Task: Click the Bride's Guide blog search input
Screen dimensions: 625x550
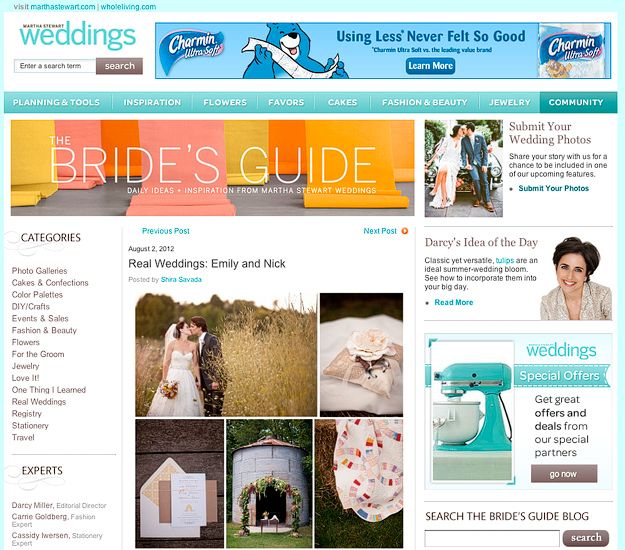Action: point(492,538)
